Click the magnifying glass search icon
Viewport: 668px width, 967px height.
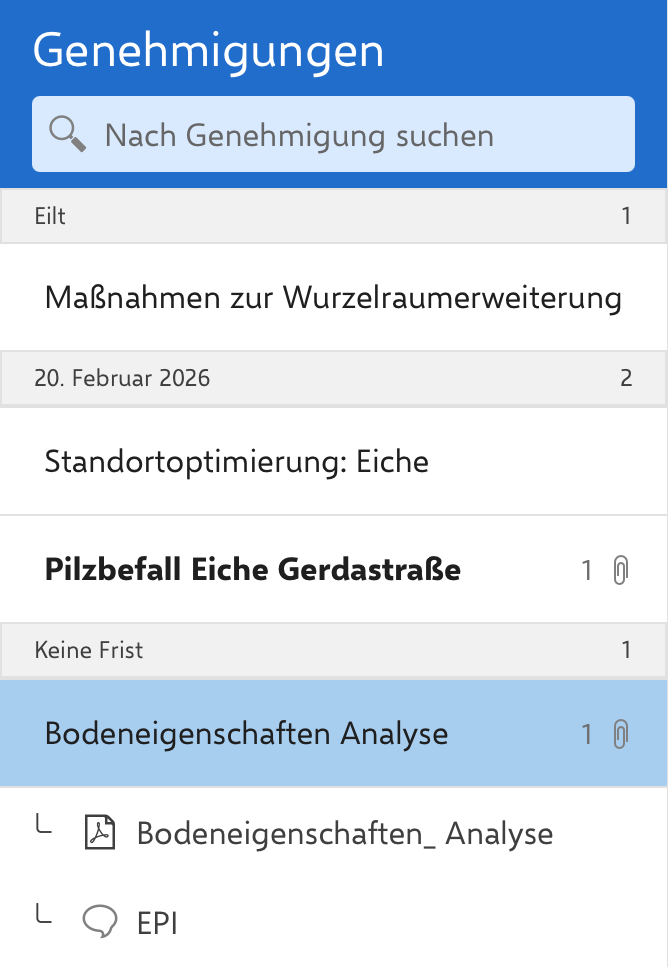coord(68,134)
